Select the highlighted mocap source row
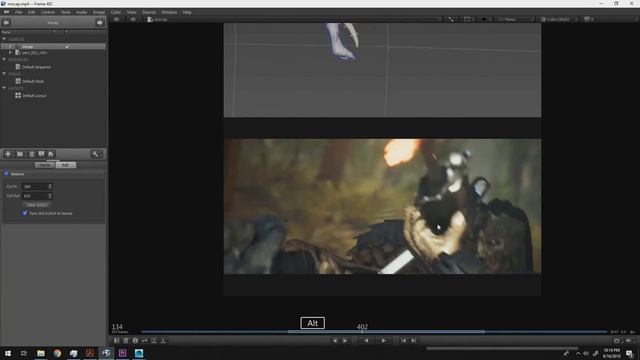Image resolution: width=640 pixels, height=360 pixels. 53,47
